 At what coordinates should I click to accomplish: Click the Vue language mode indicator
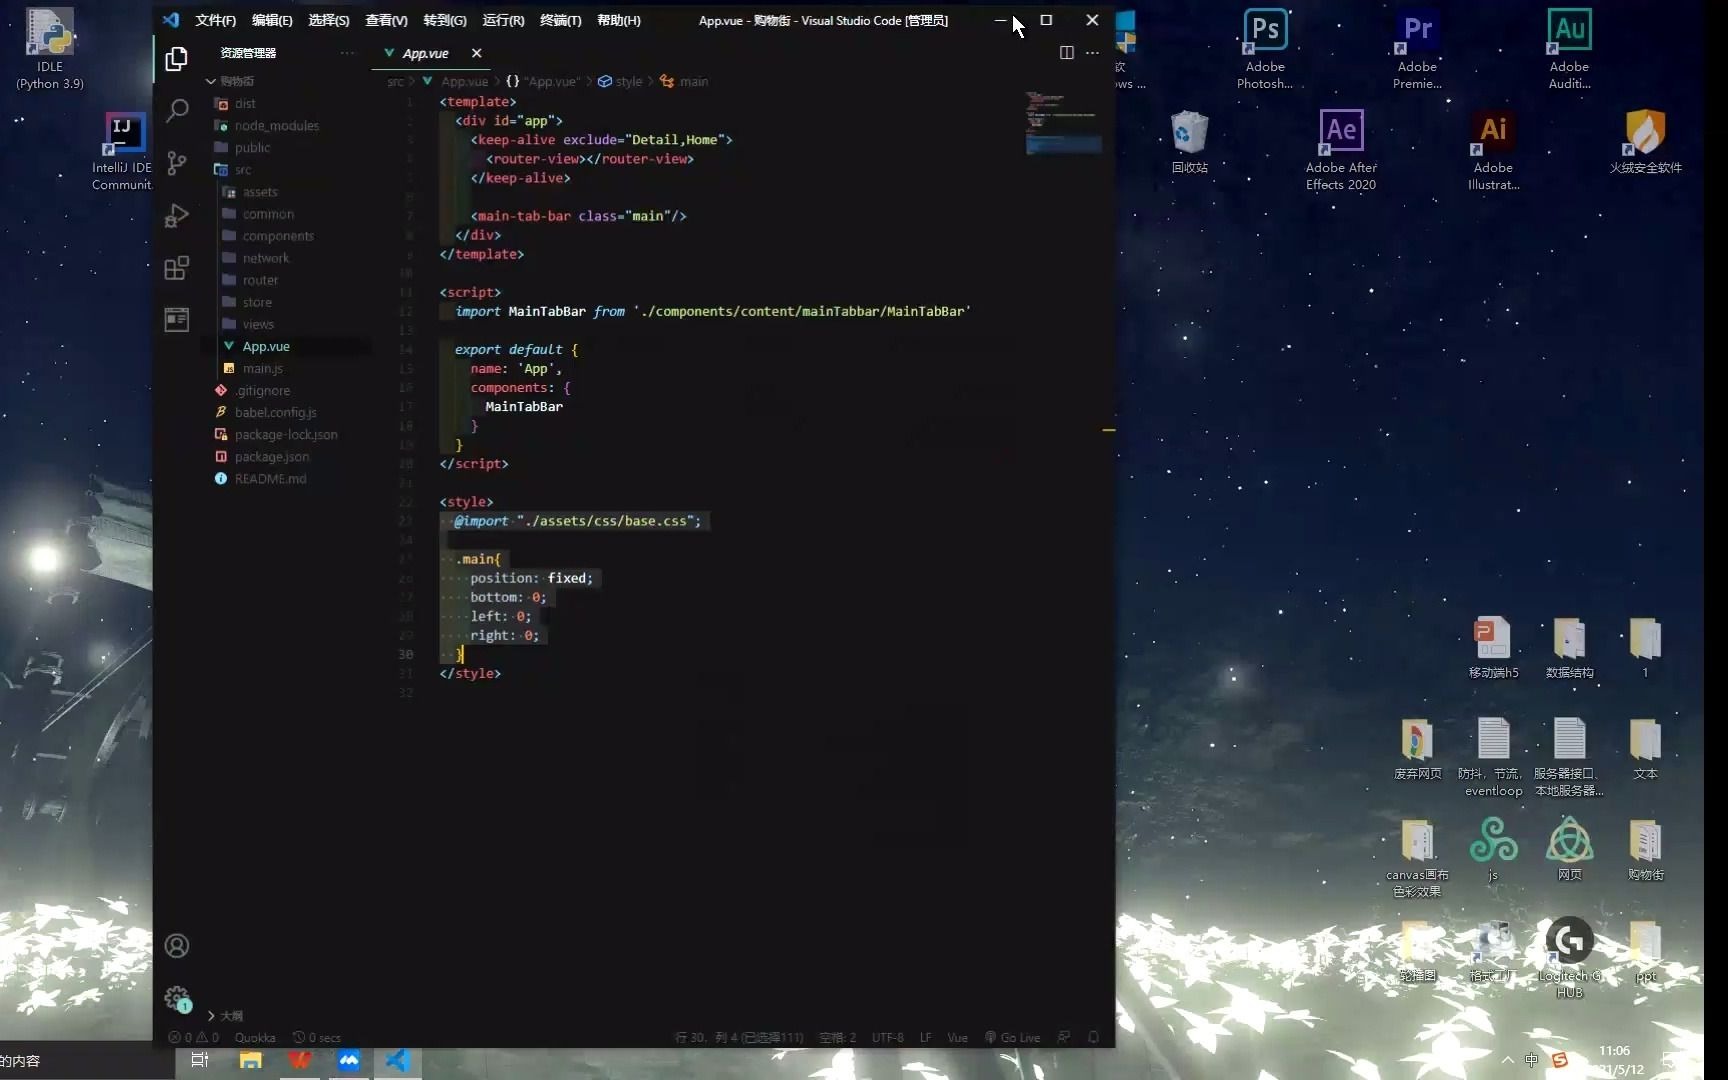(957, 1038)
